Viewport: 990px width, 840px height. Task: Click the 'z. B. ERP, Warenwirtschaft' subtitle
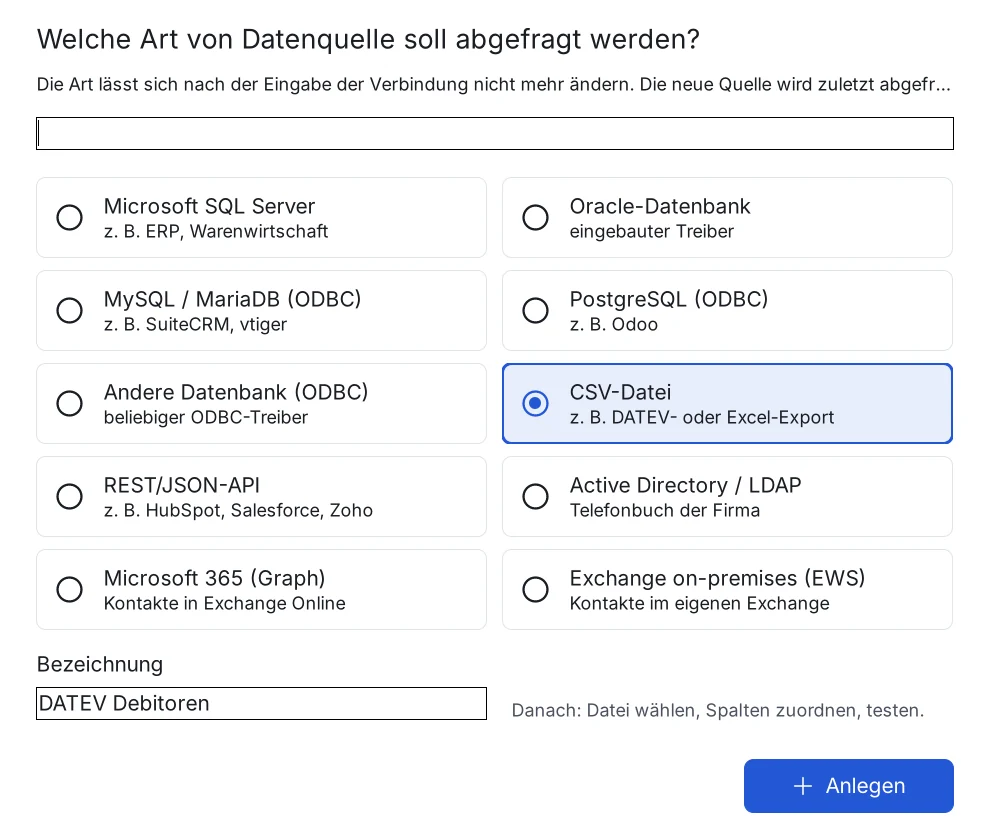(216, 232)
